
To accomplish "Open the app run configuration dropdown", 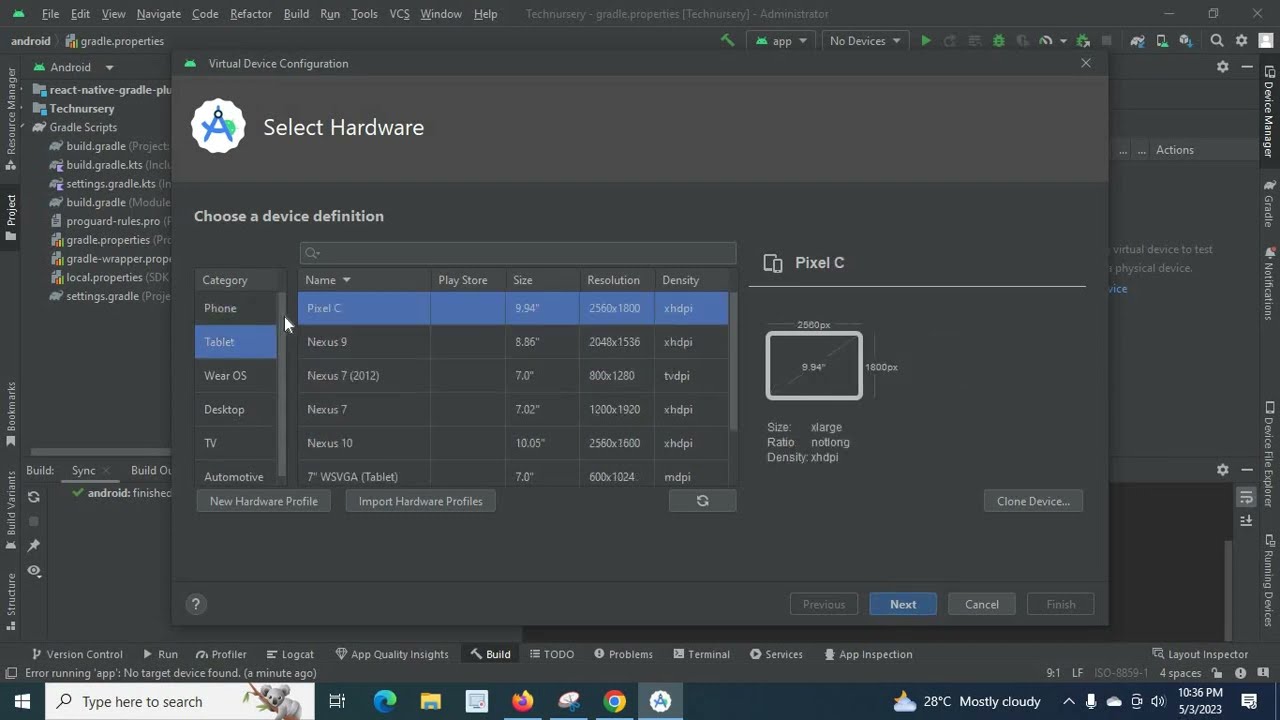I will pyautogui.click(x=782, y=41).
